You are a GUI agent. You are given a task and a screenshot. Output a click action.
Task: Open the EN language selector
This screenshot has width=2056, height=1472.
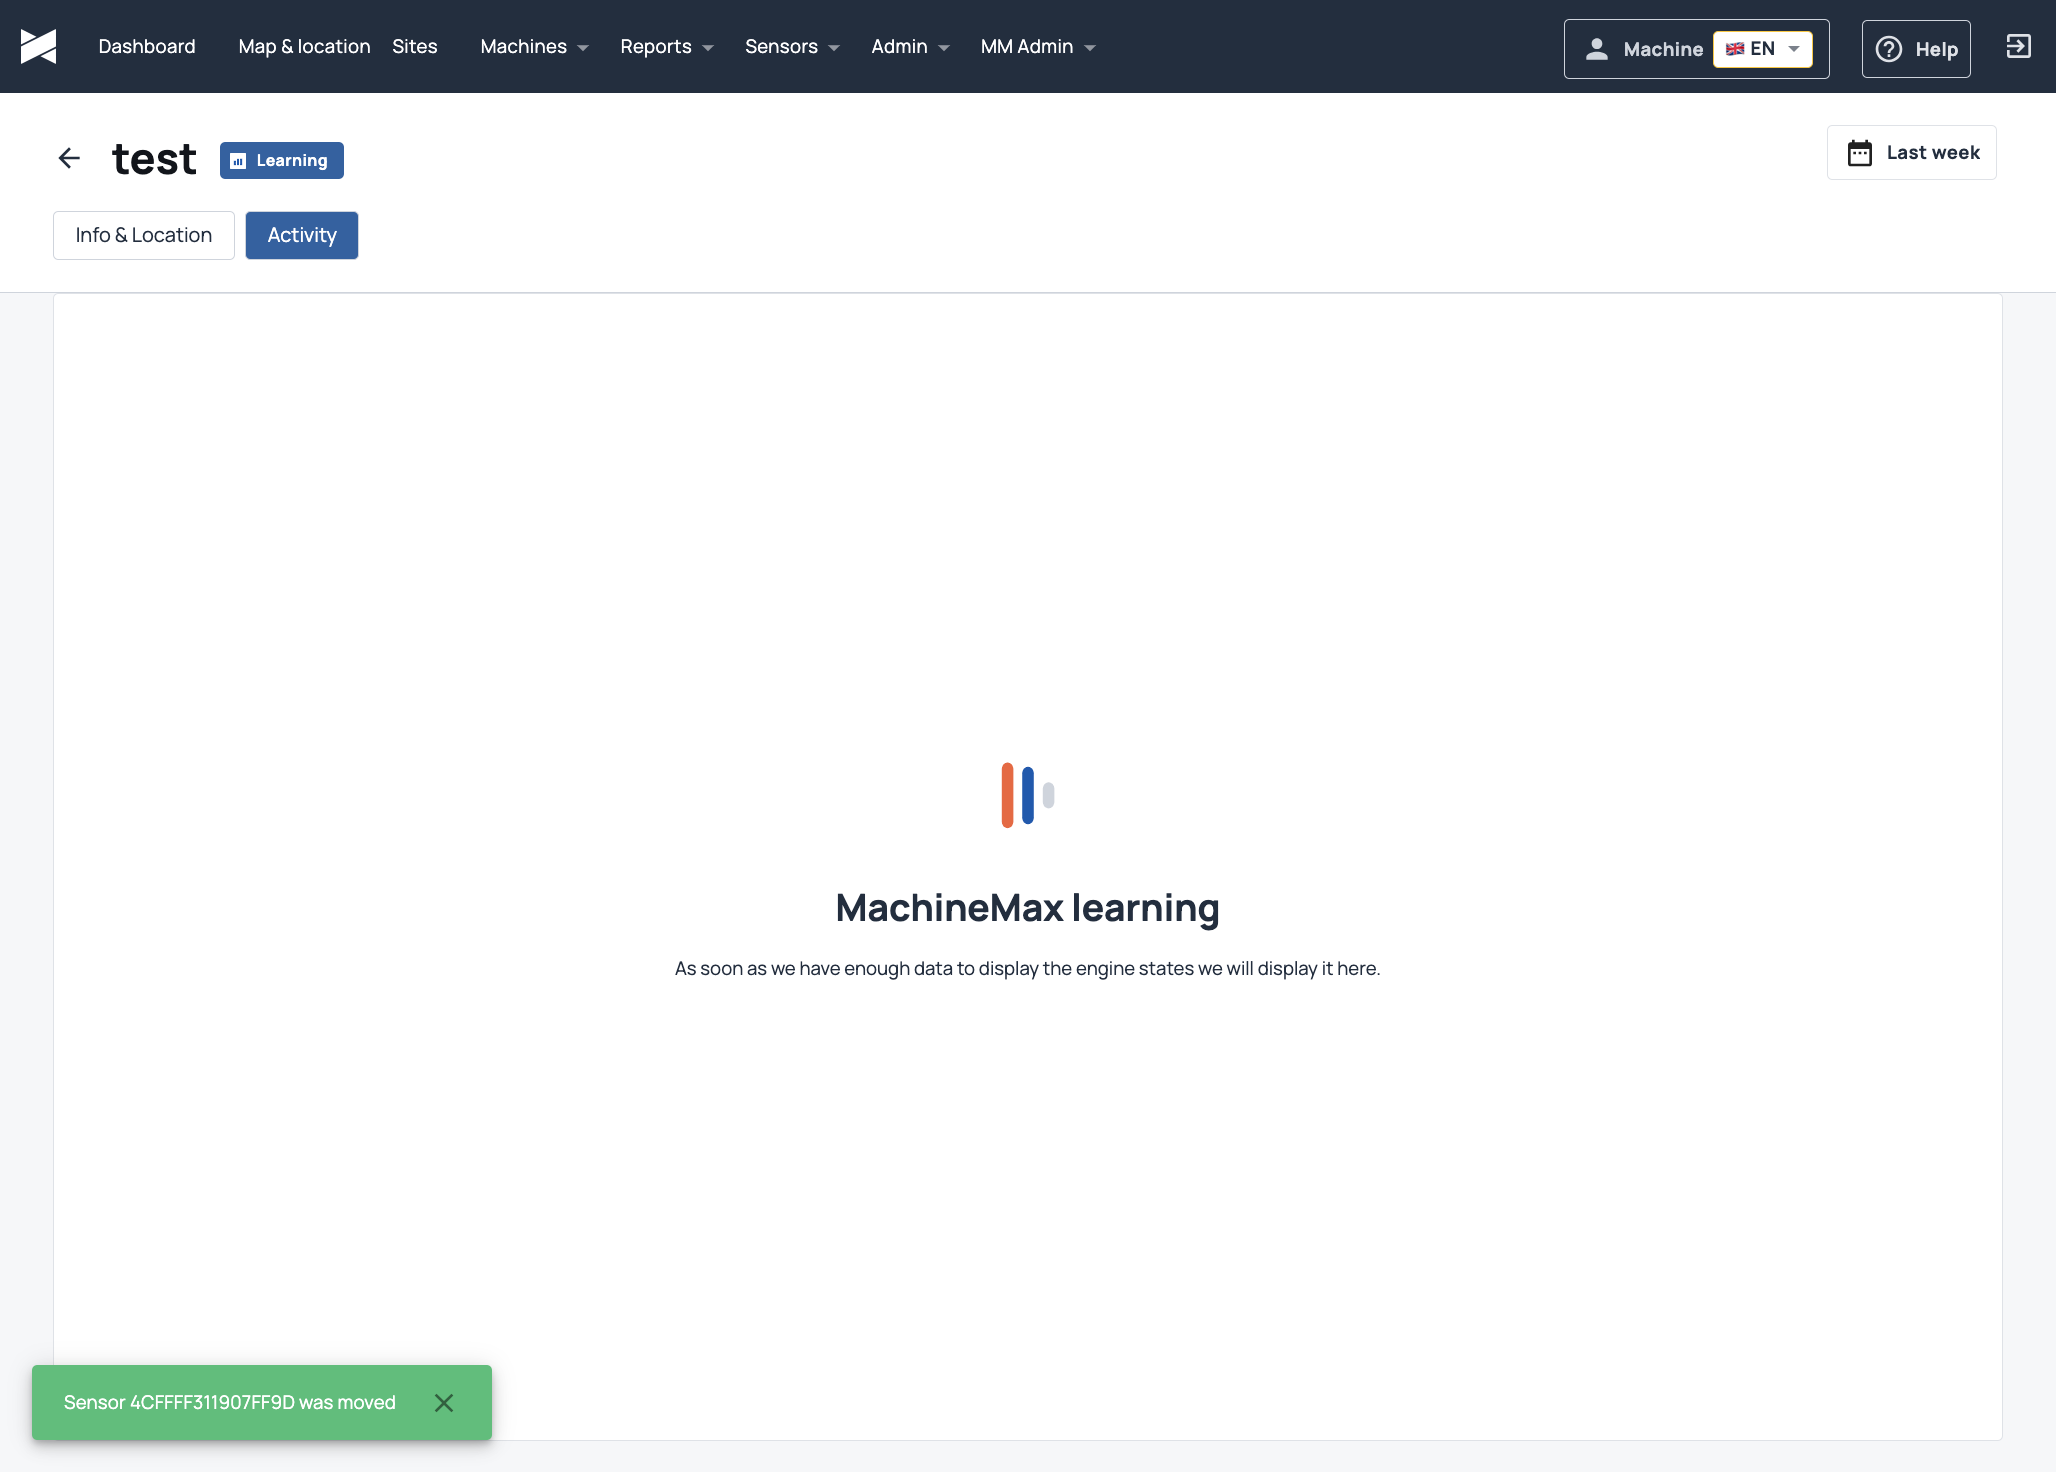(x=1762, y=48)
